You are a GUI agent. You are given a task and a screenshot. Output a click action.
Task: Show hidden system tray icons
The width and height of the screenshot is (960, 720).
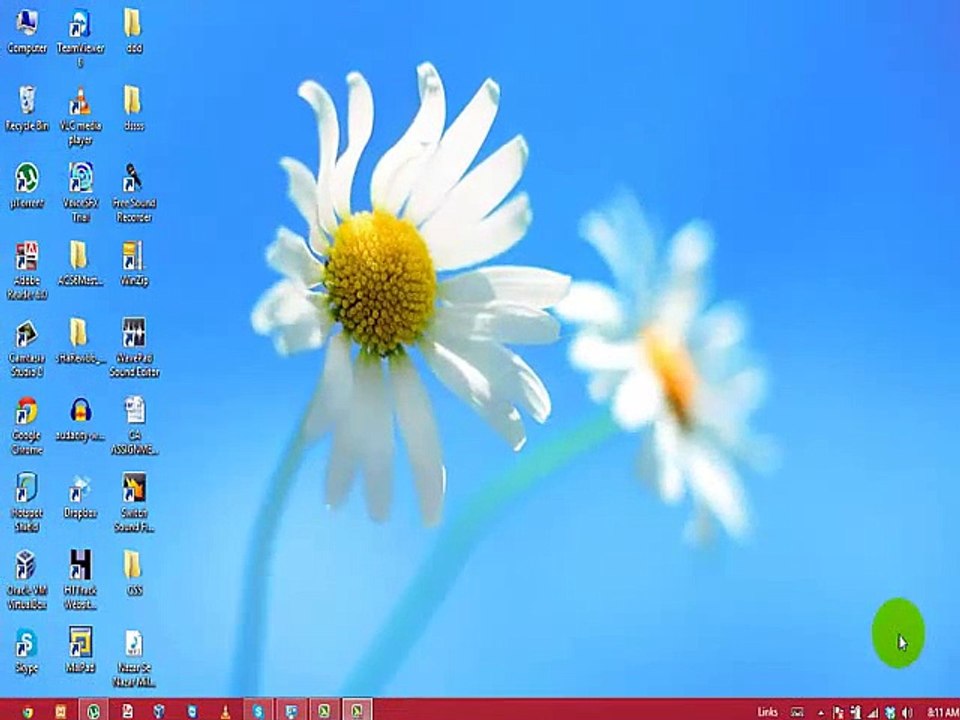tap(821, 712)
